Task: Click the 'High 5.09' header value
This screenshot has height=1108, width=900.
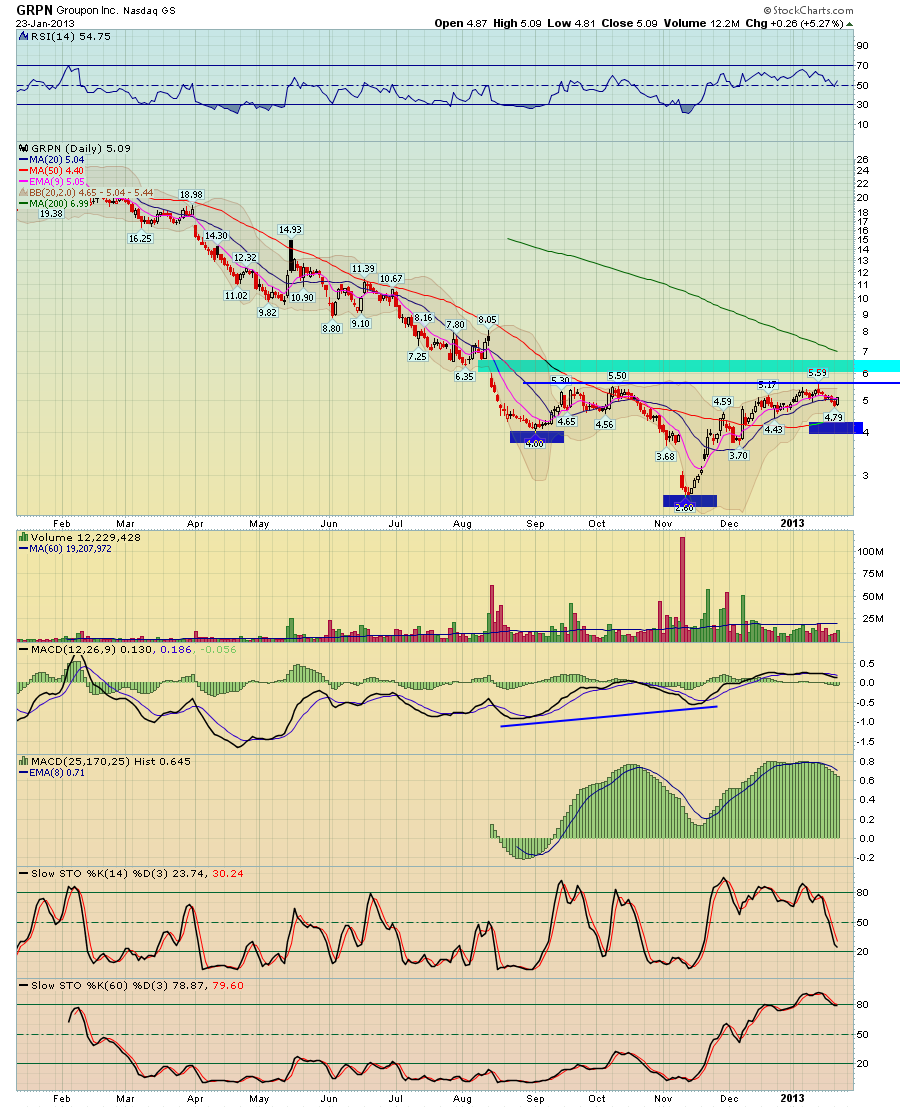Action: click(x=517, y=23)
